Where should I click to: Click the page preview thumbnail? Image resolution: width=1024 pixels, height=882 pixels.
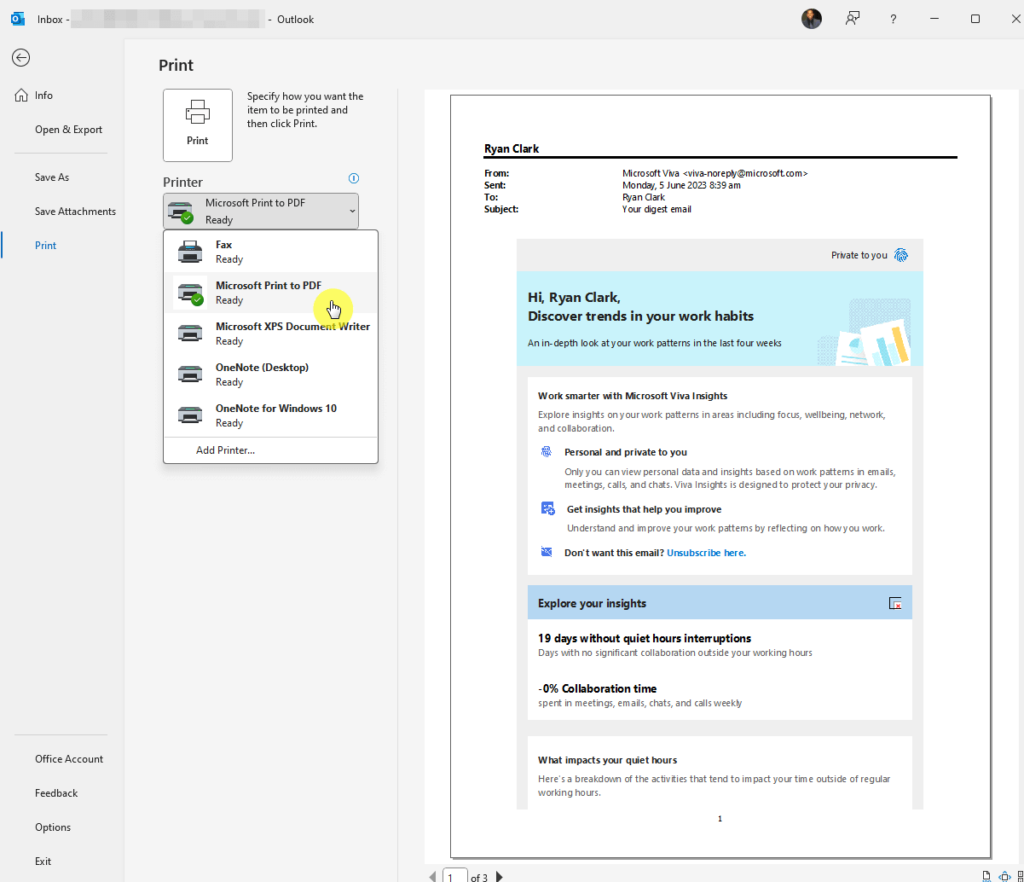tap(720, 477)
